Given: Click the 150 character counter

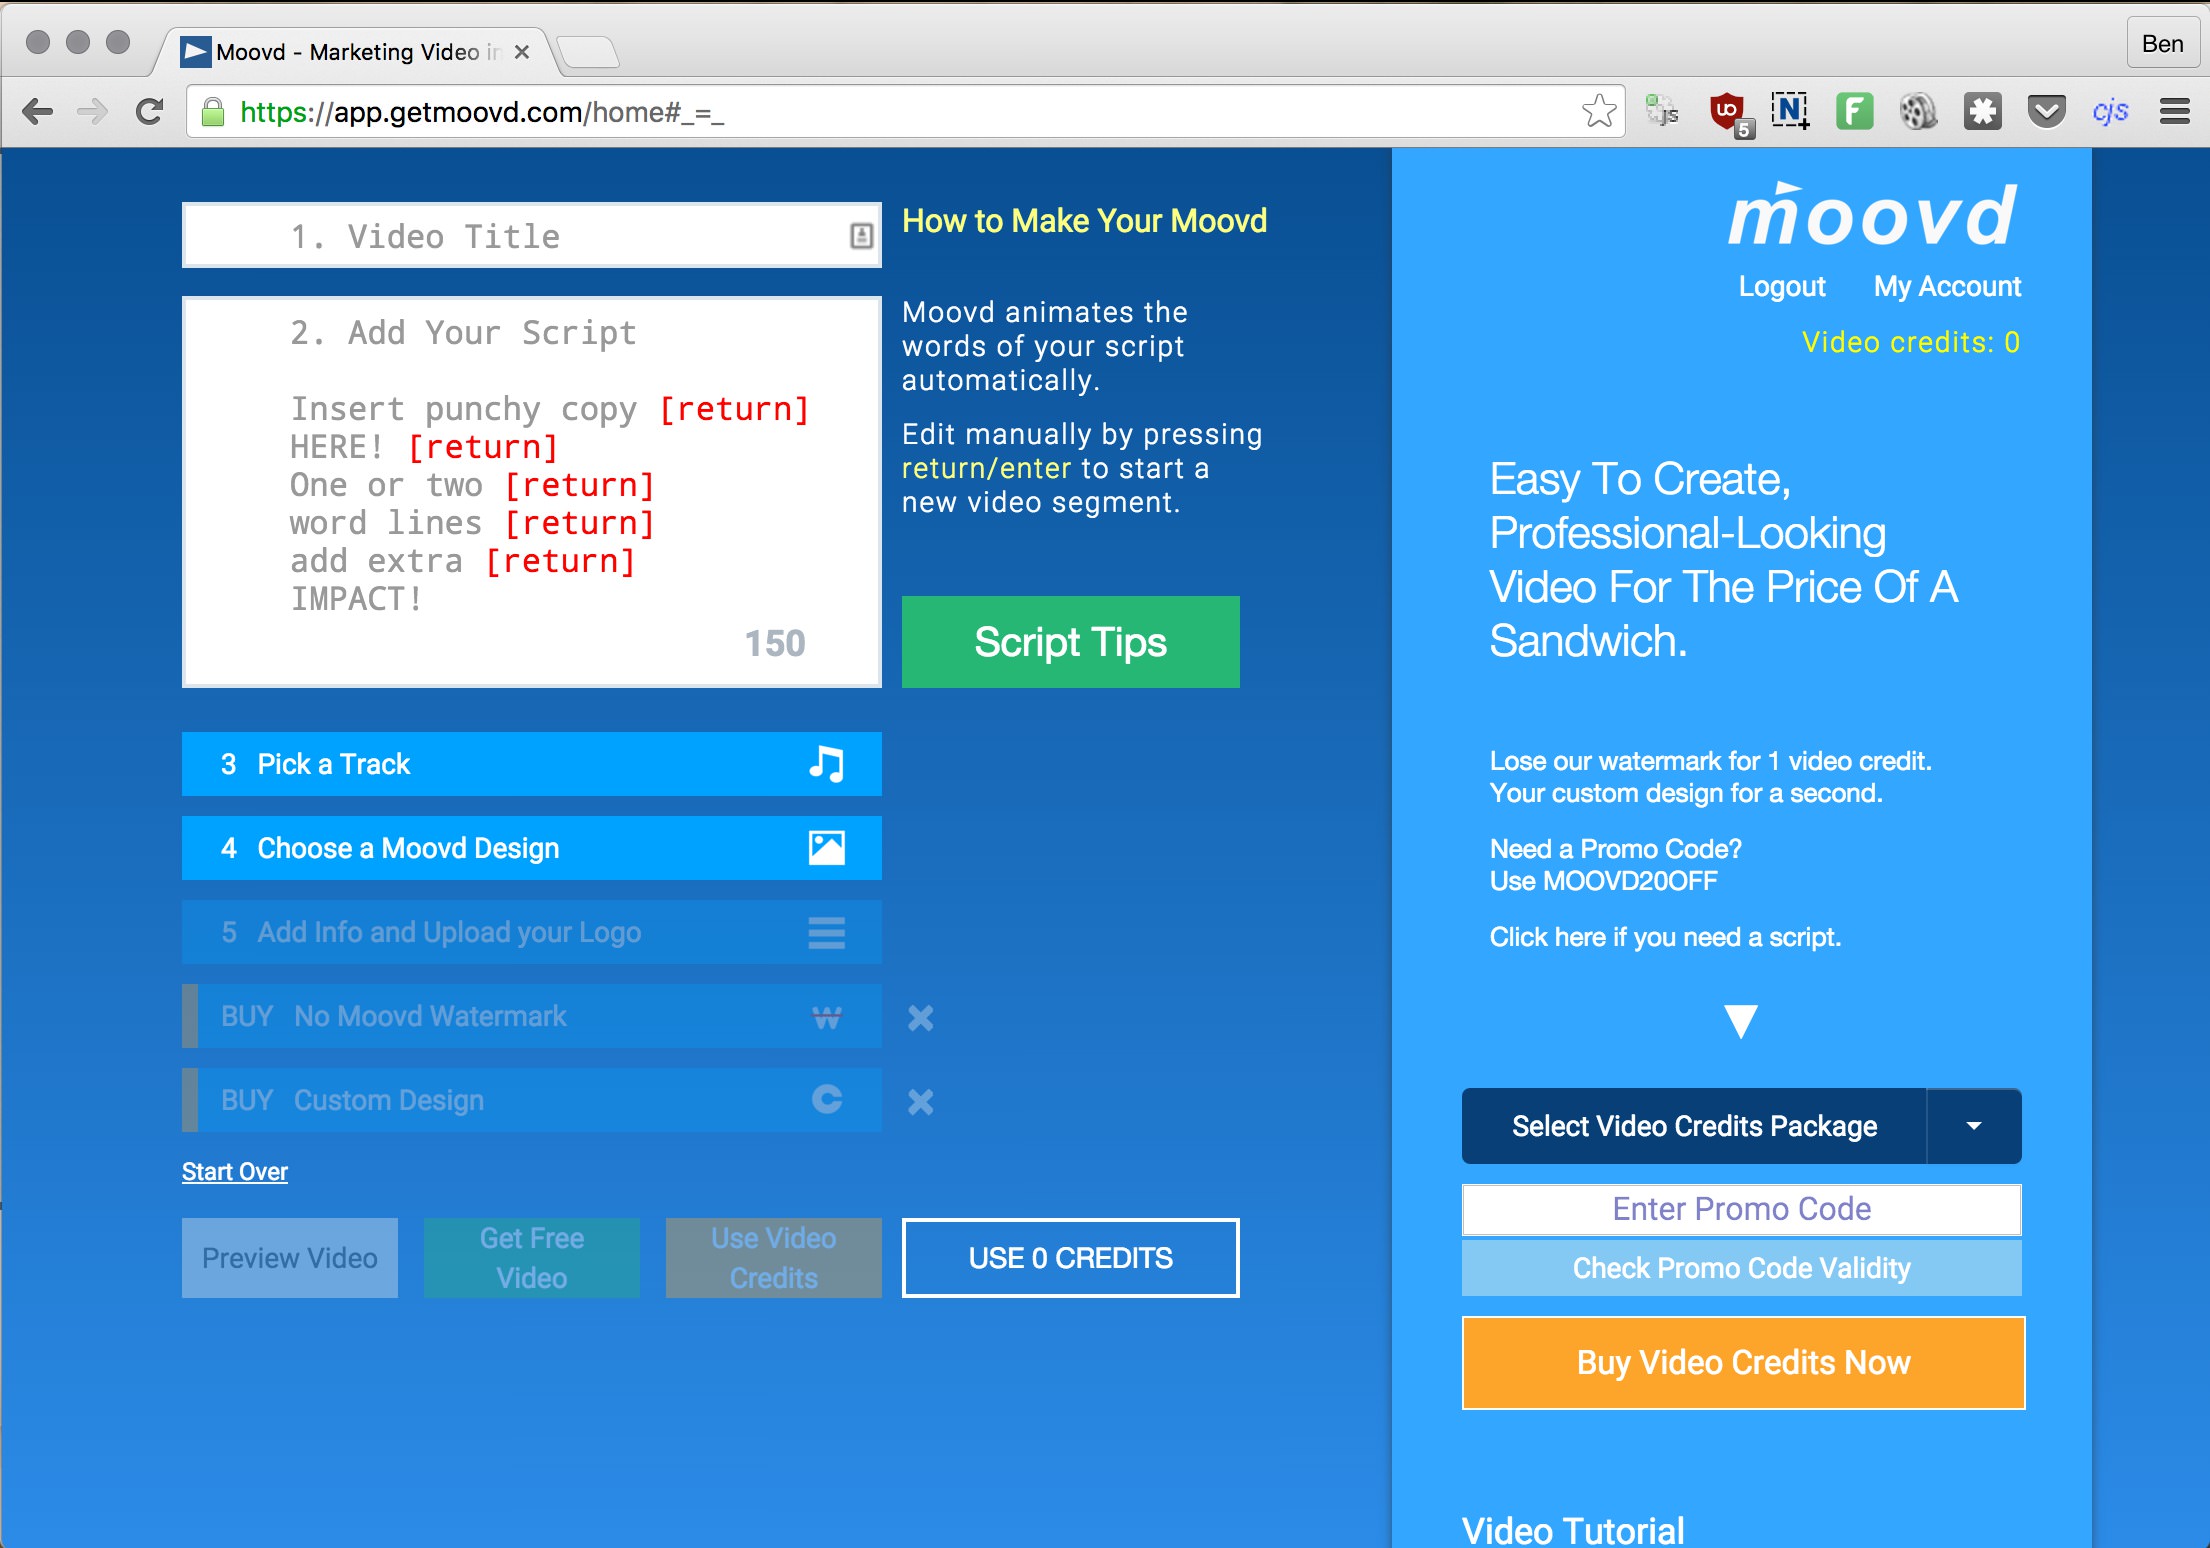Looking at the screenshot, I should [774, 643].
